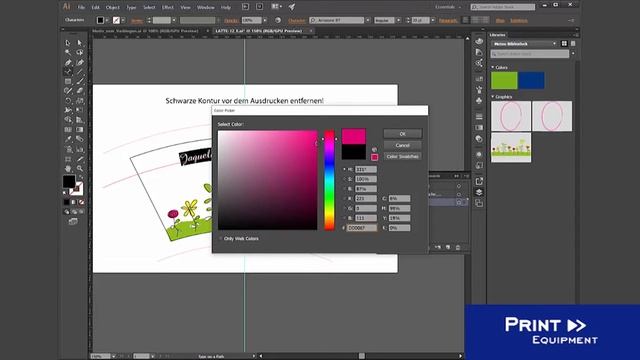The width and height of the screenshot is (640, 360).
Task: Open the Type menu
Action: tap(131, 7)
